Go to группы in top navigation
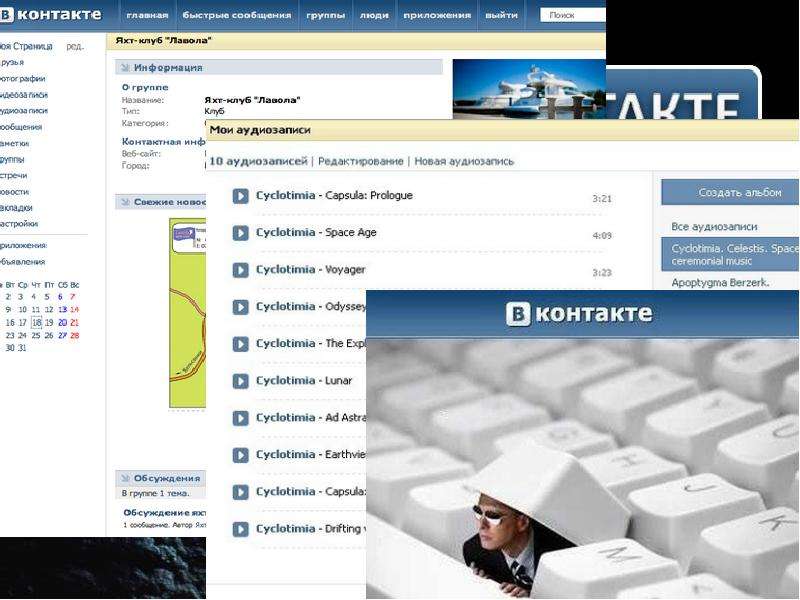This screenshot has width=800, height=600. coord(326,15)
